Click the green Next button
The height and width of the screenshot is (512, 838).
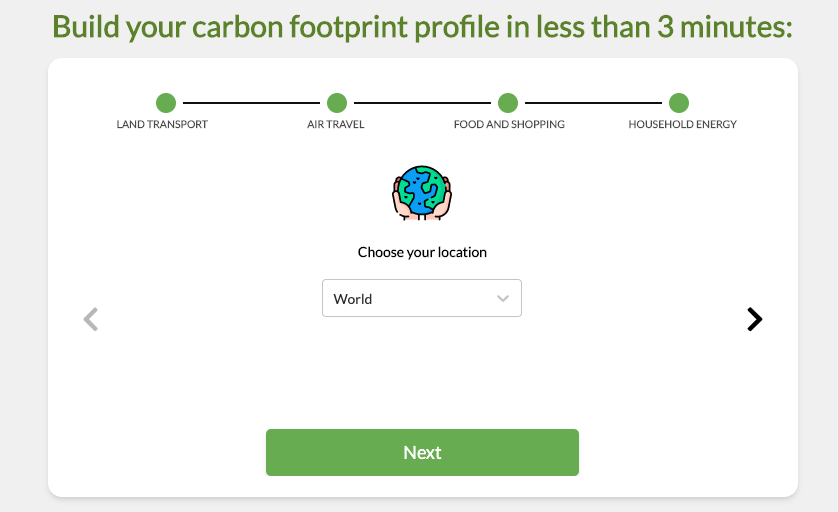[x=422, y=452]
